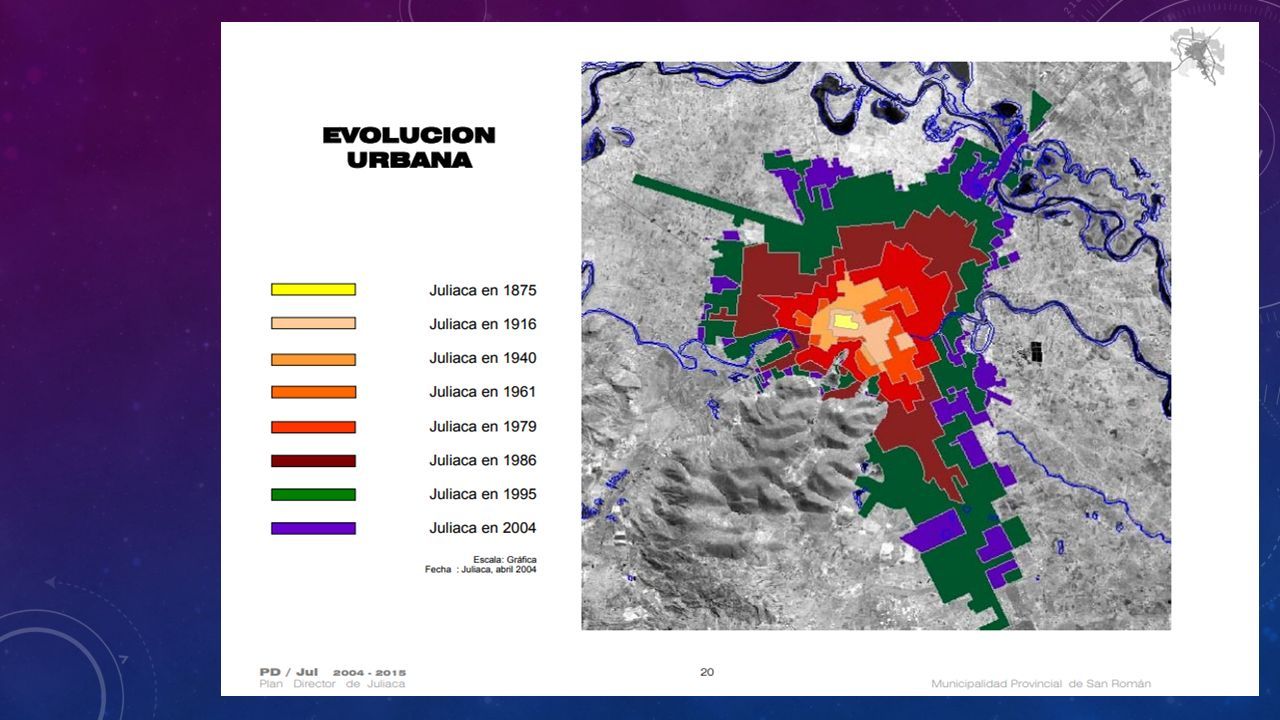Click the 'Juliaca en 1961' label

(x=483, y=392)
